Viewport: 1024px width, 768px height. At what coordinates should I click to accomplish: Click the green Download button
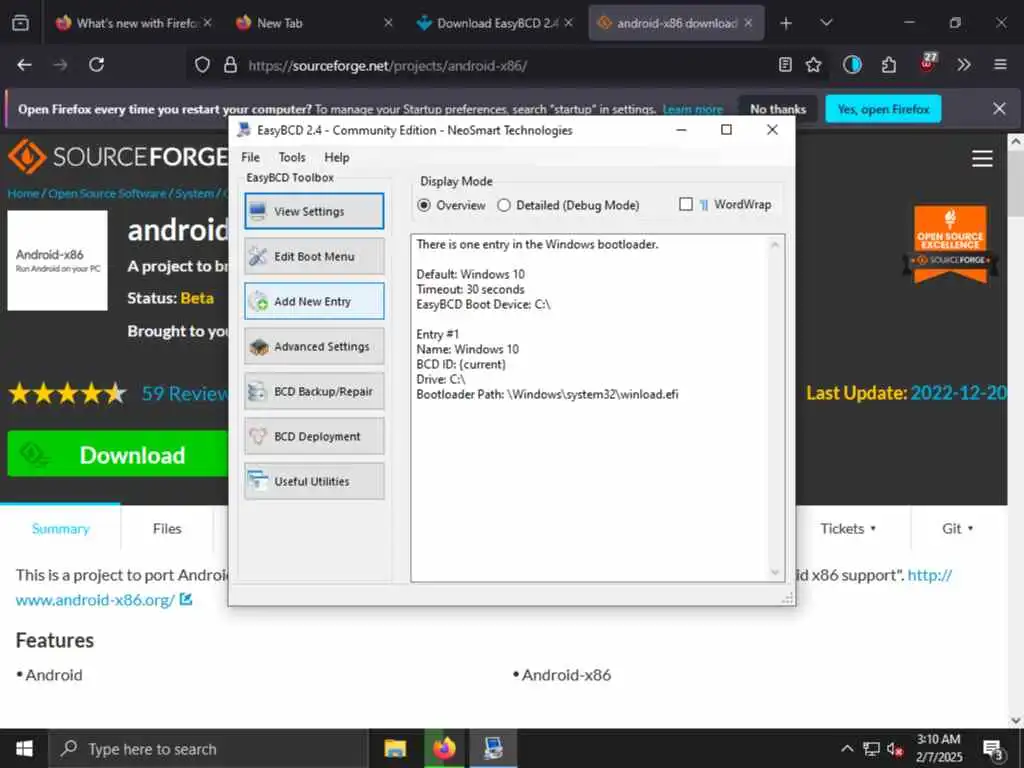tap(118, 454)
